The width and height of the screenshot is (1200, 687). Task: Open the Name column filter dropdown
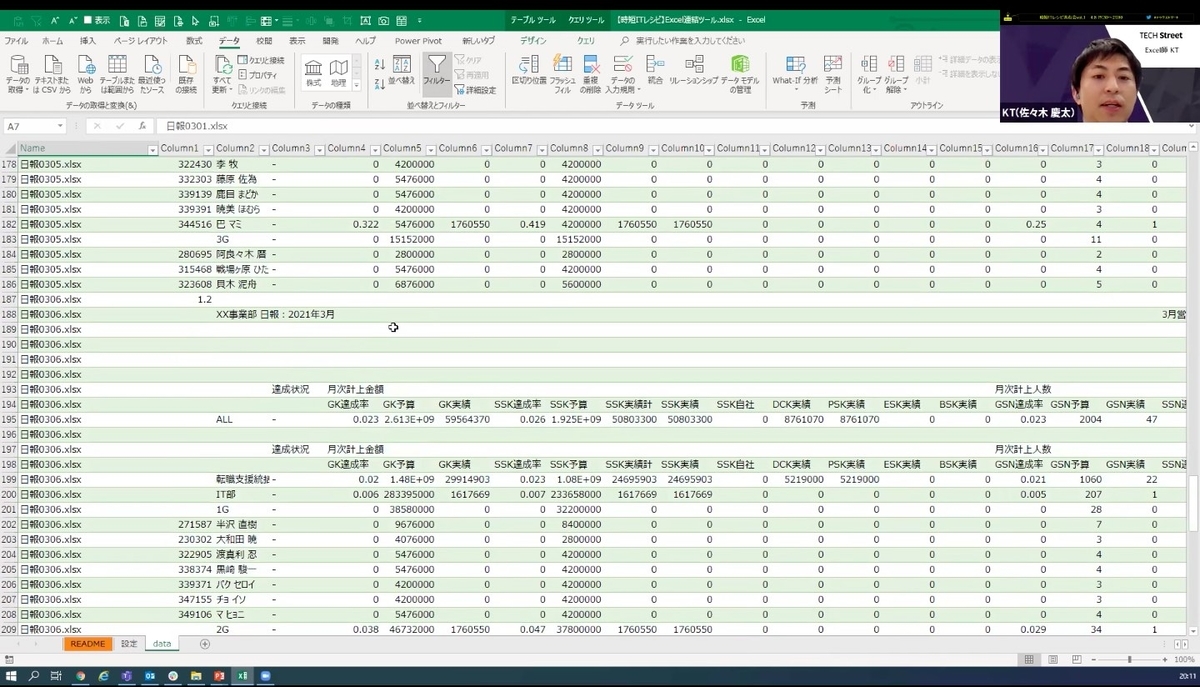[152, 149]
